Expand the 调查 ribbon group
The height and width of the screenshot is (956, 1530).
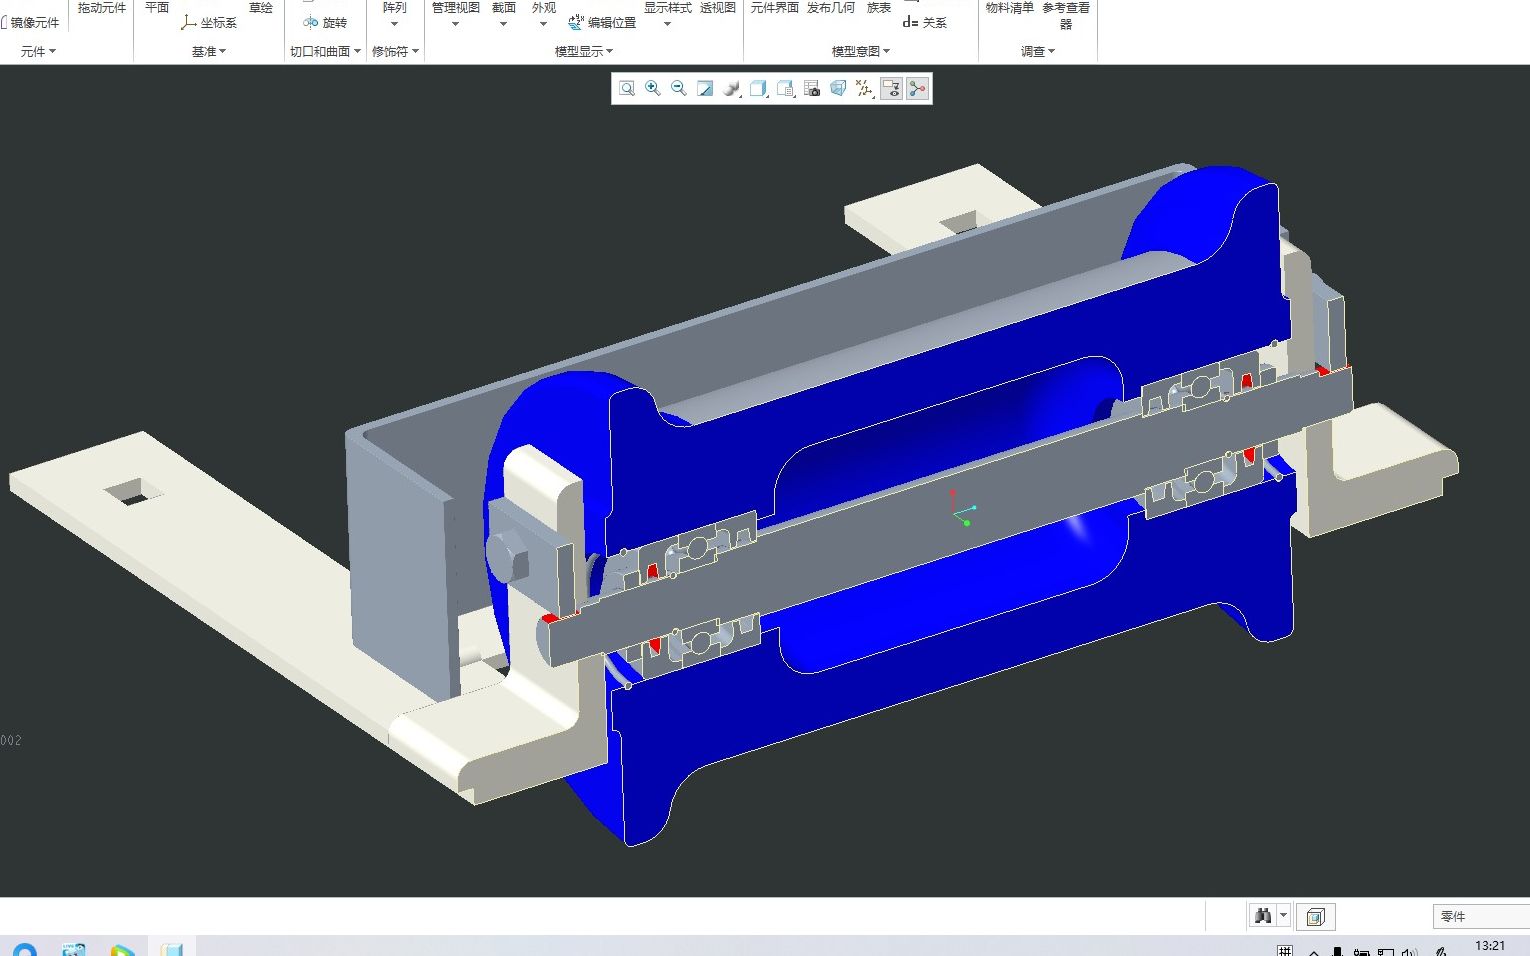1038,51
